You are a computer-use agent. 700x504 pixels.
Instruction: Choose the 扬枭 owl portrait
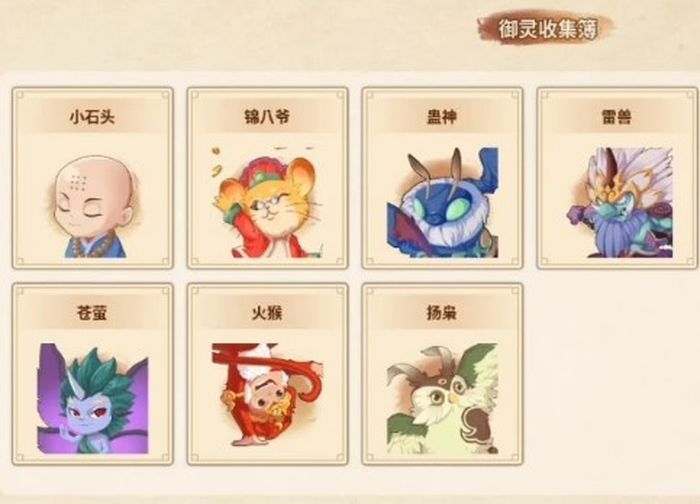pos(442,398)
